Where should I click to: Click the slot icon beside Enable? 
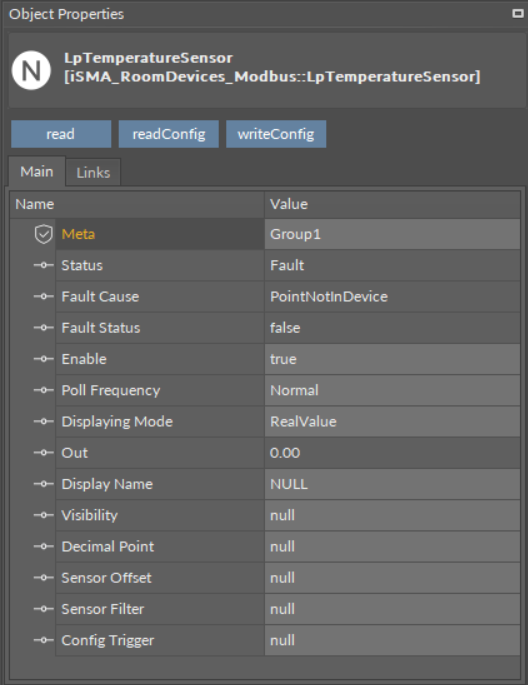coord(44,359)
